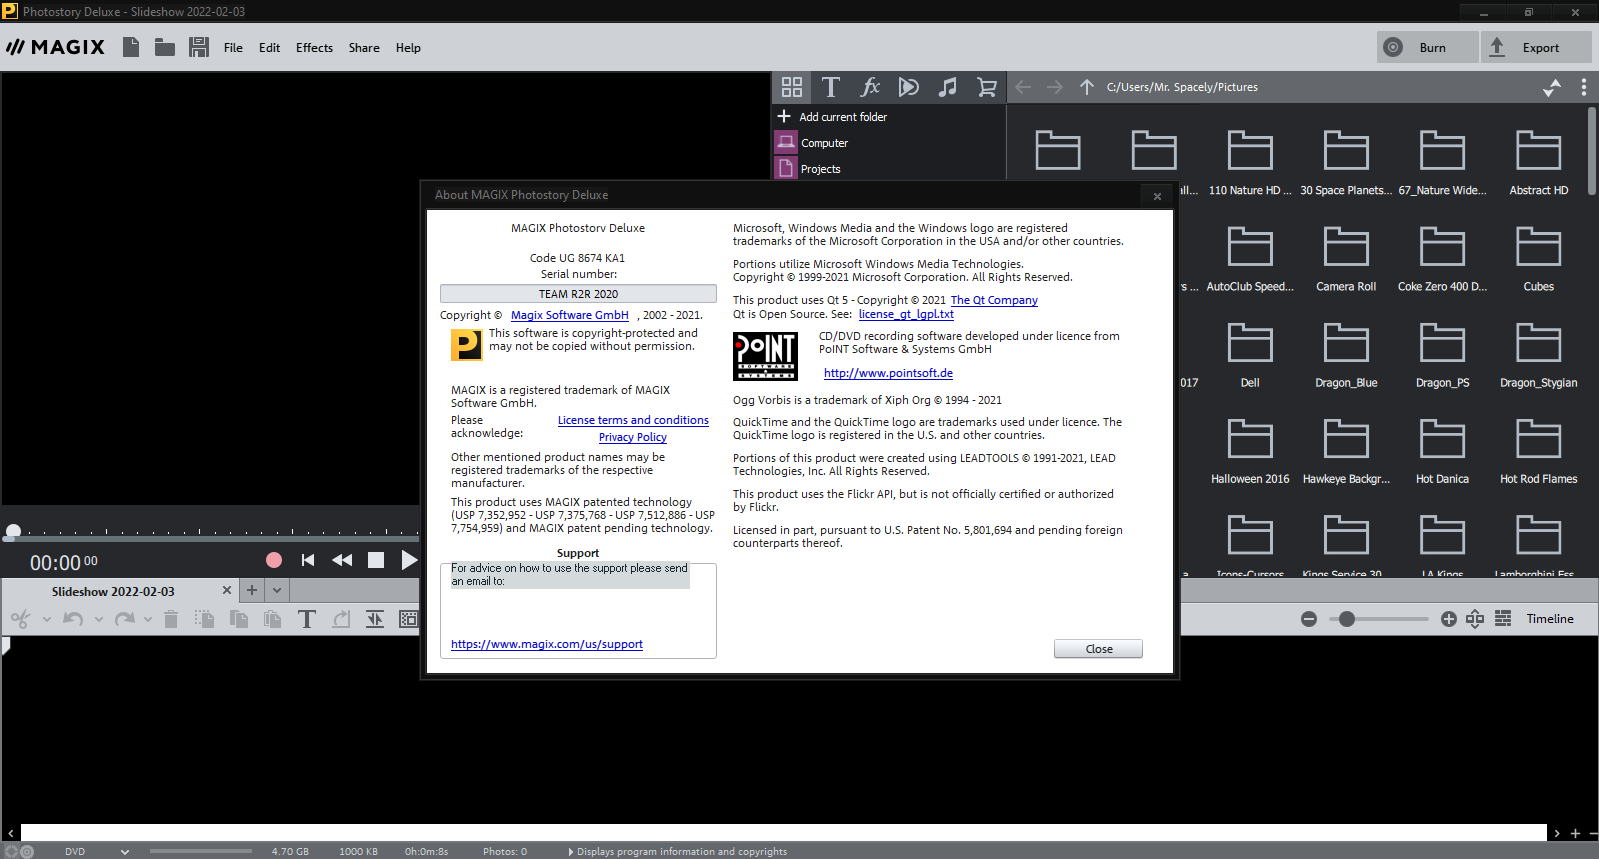Screen dimensions: 1599x859
Task: Open the File menu
Action: pos(233,48)
